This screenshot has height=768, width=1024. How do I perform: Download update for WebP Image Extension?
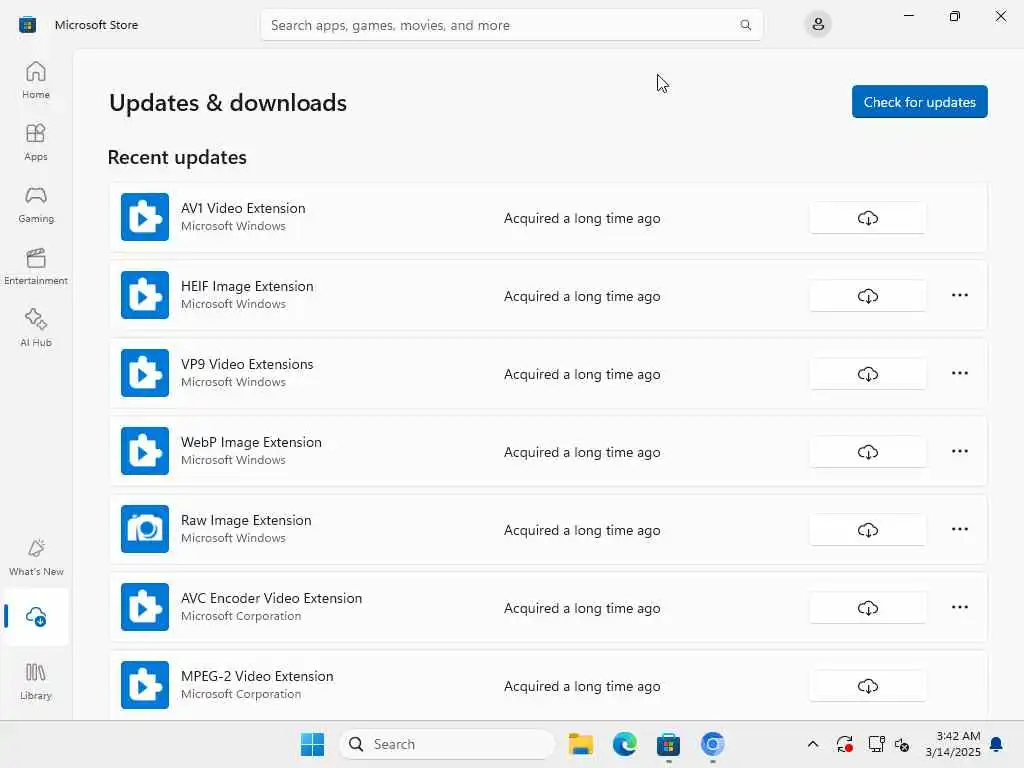coord(867,452)
